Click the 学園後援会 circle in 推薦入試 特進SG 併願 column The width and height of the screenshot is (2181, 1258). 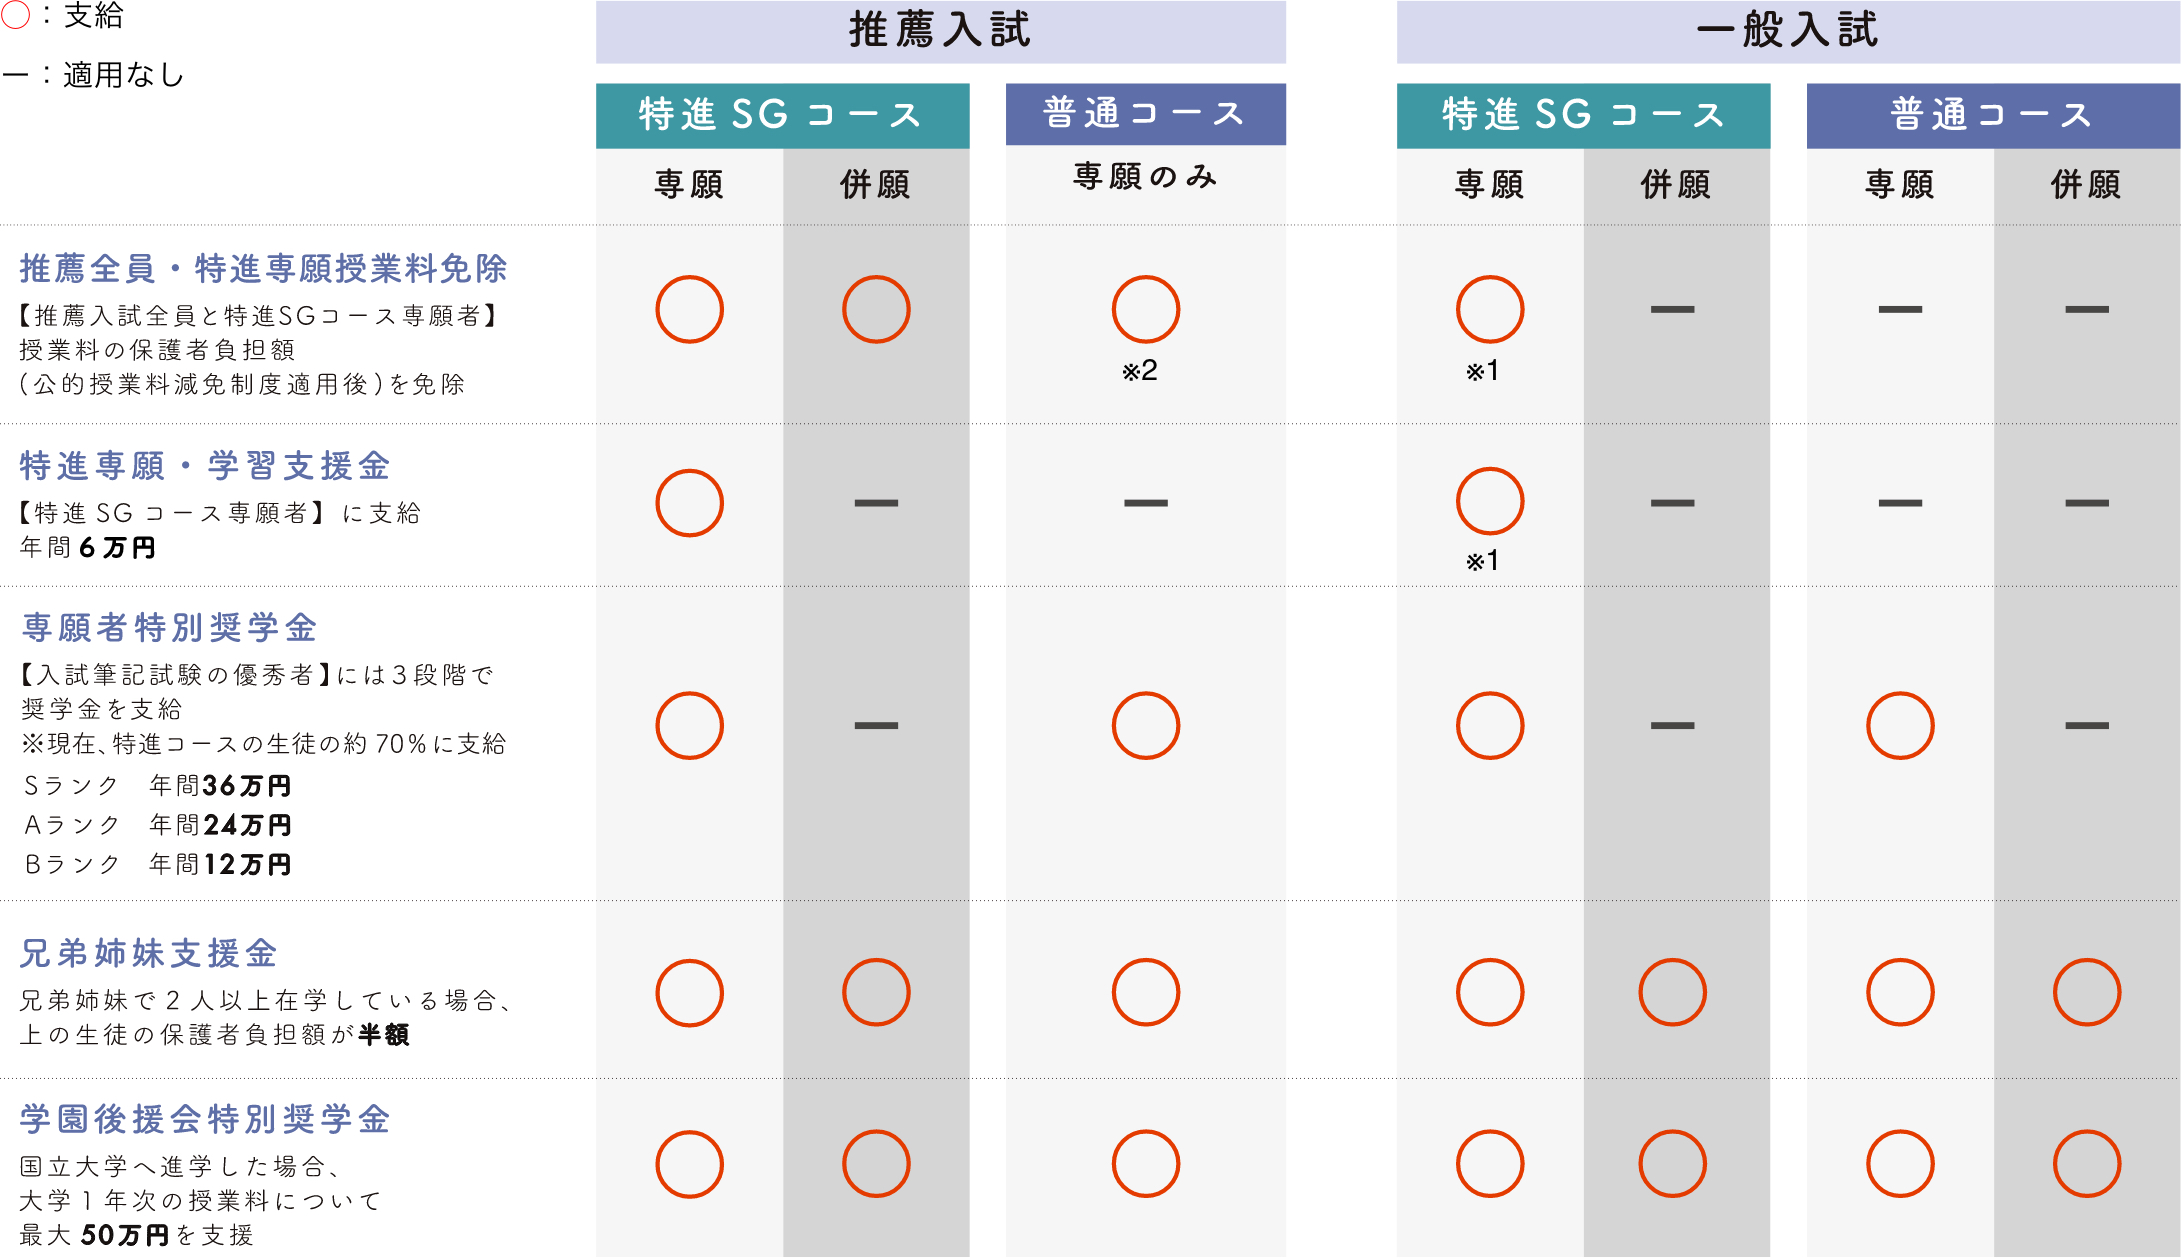(876, 1163)
